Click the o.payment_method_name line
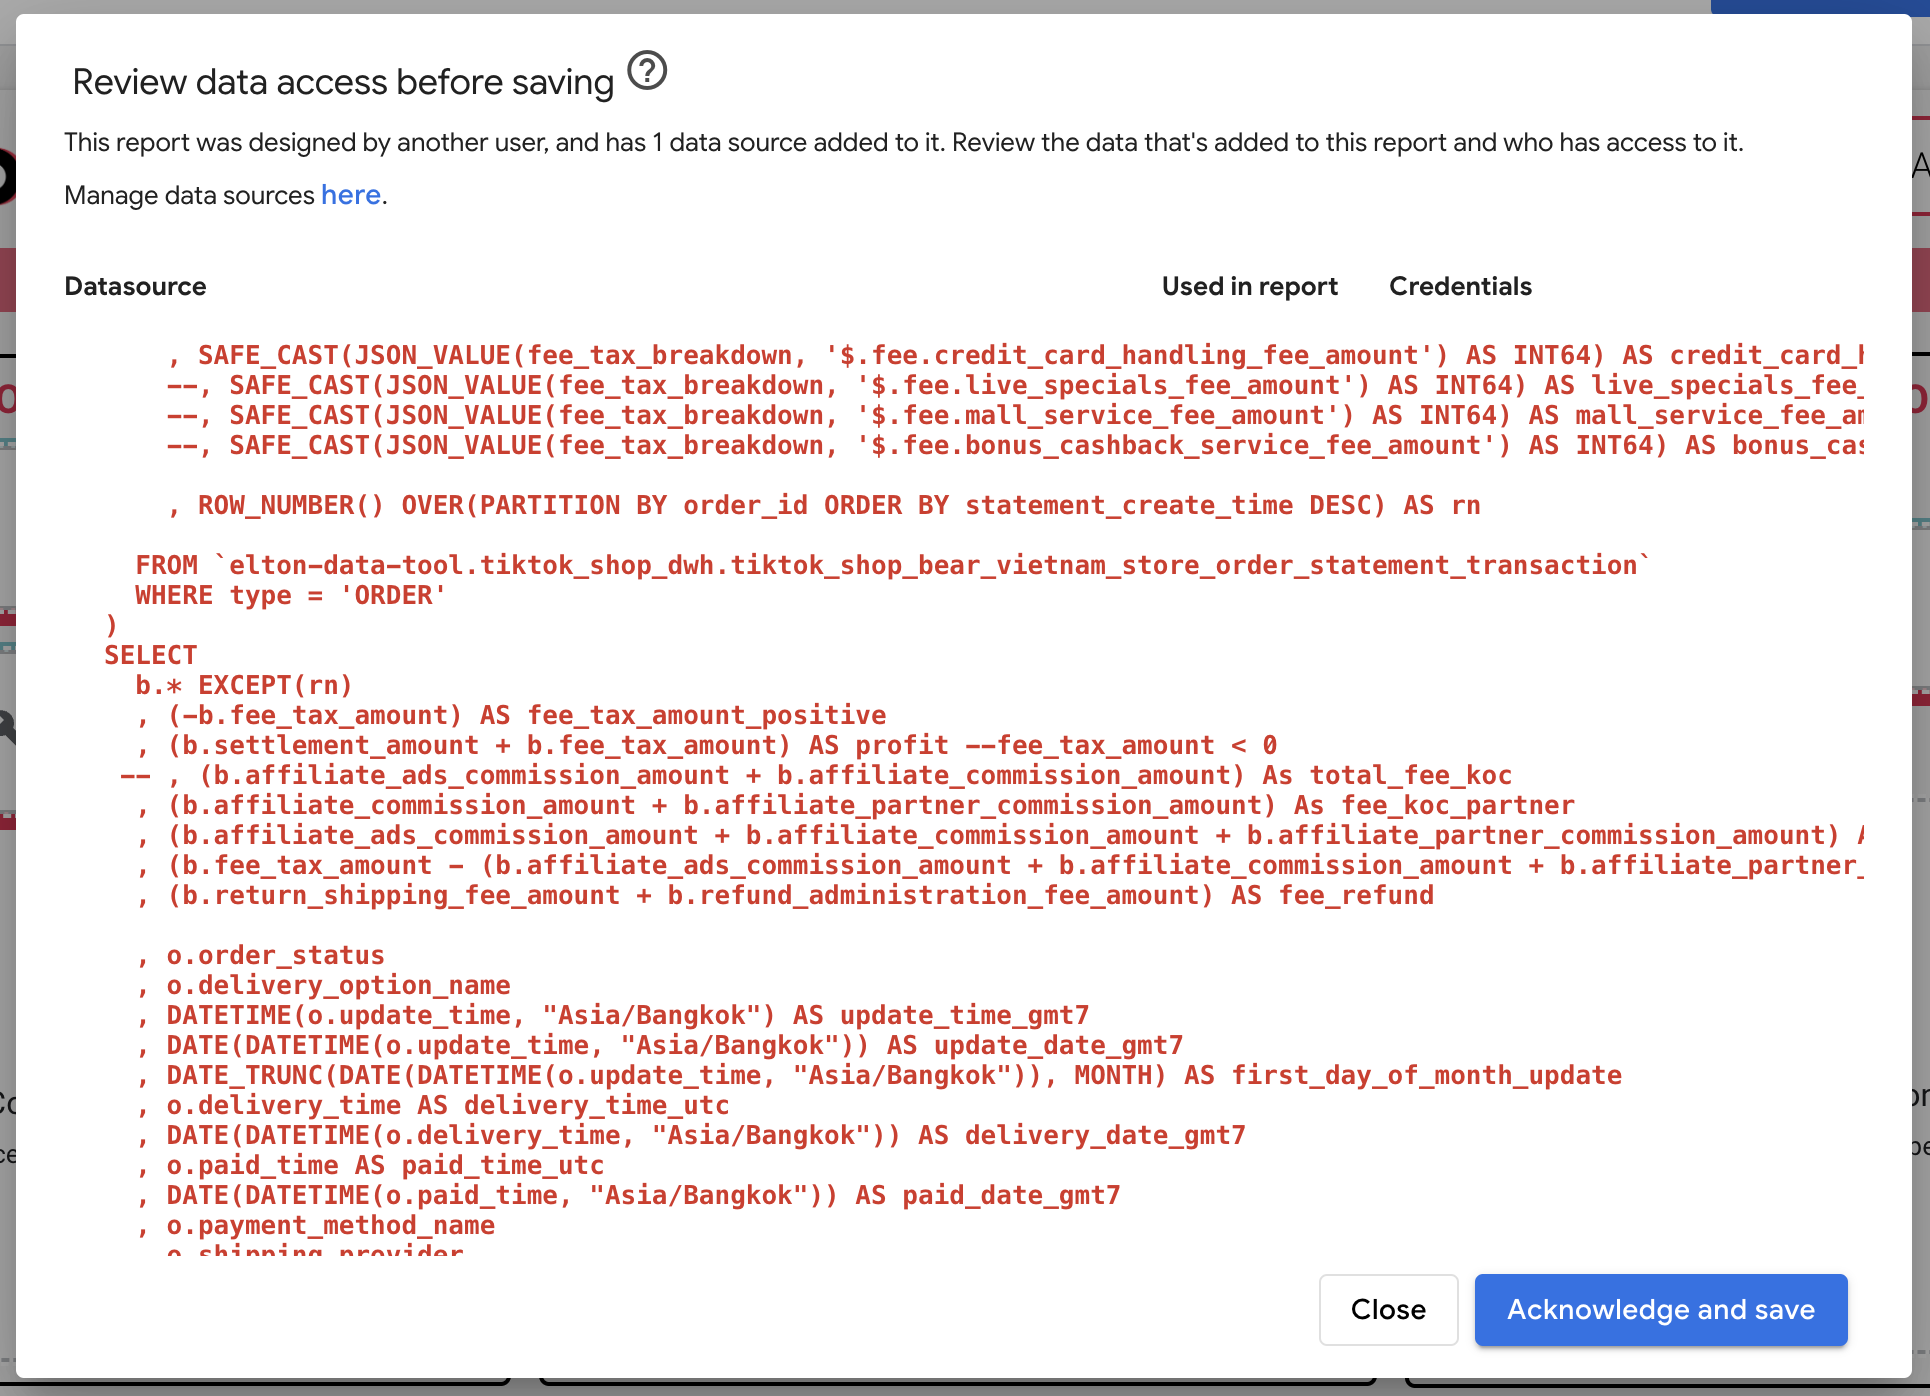This screenshot has width=1930, height=1396. (x=315, y=1225)
